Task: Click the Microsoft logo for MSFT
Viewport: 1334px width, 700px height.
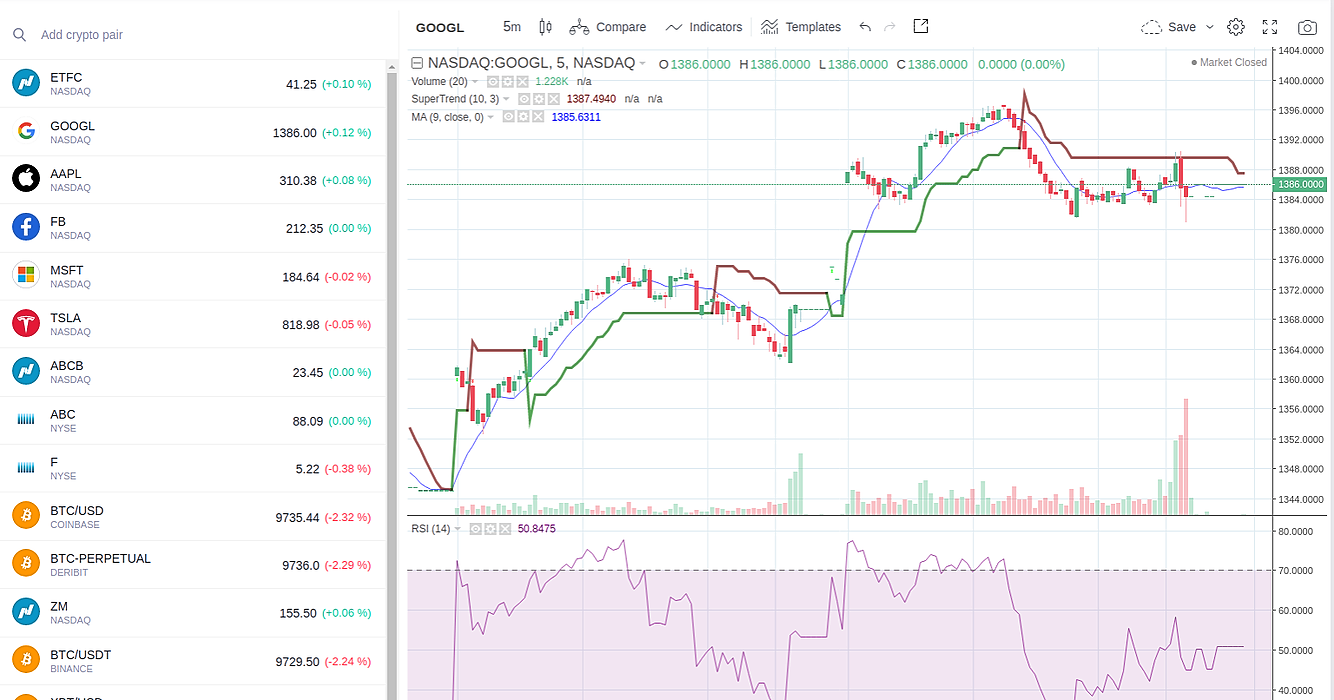Action: (x=25, y=275)
